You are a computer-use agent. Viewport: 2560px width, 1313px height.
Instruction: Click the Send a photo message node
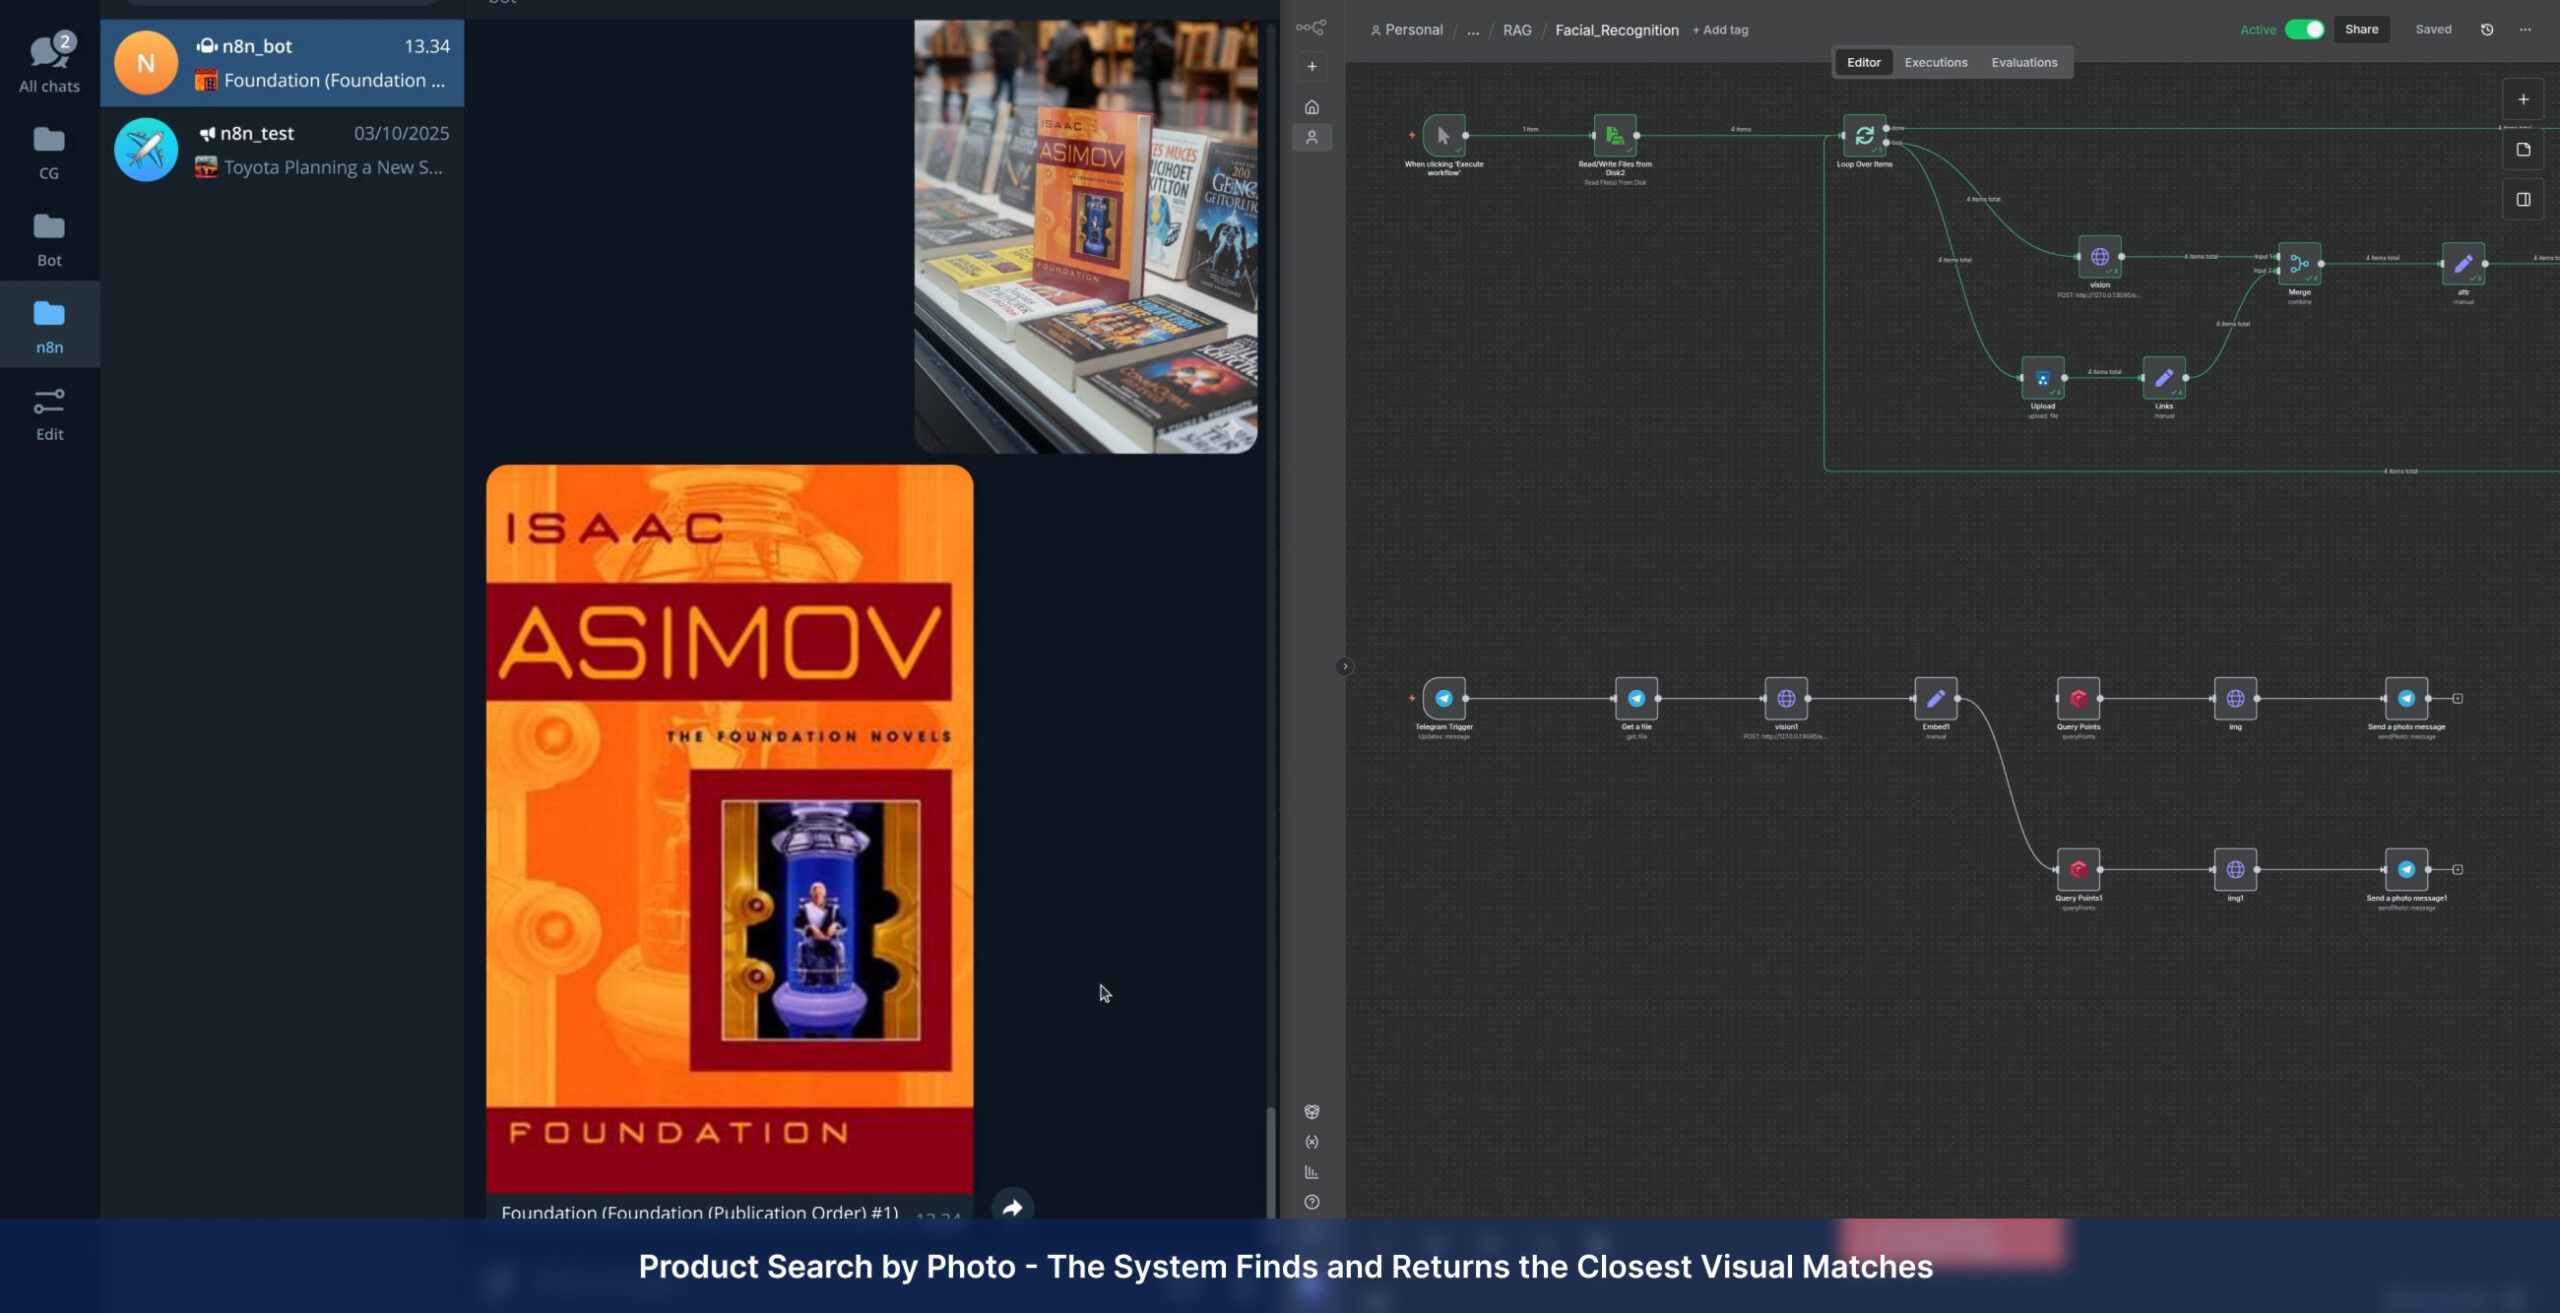point(2406,698)
